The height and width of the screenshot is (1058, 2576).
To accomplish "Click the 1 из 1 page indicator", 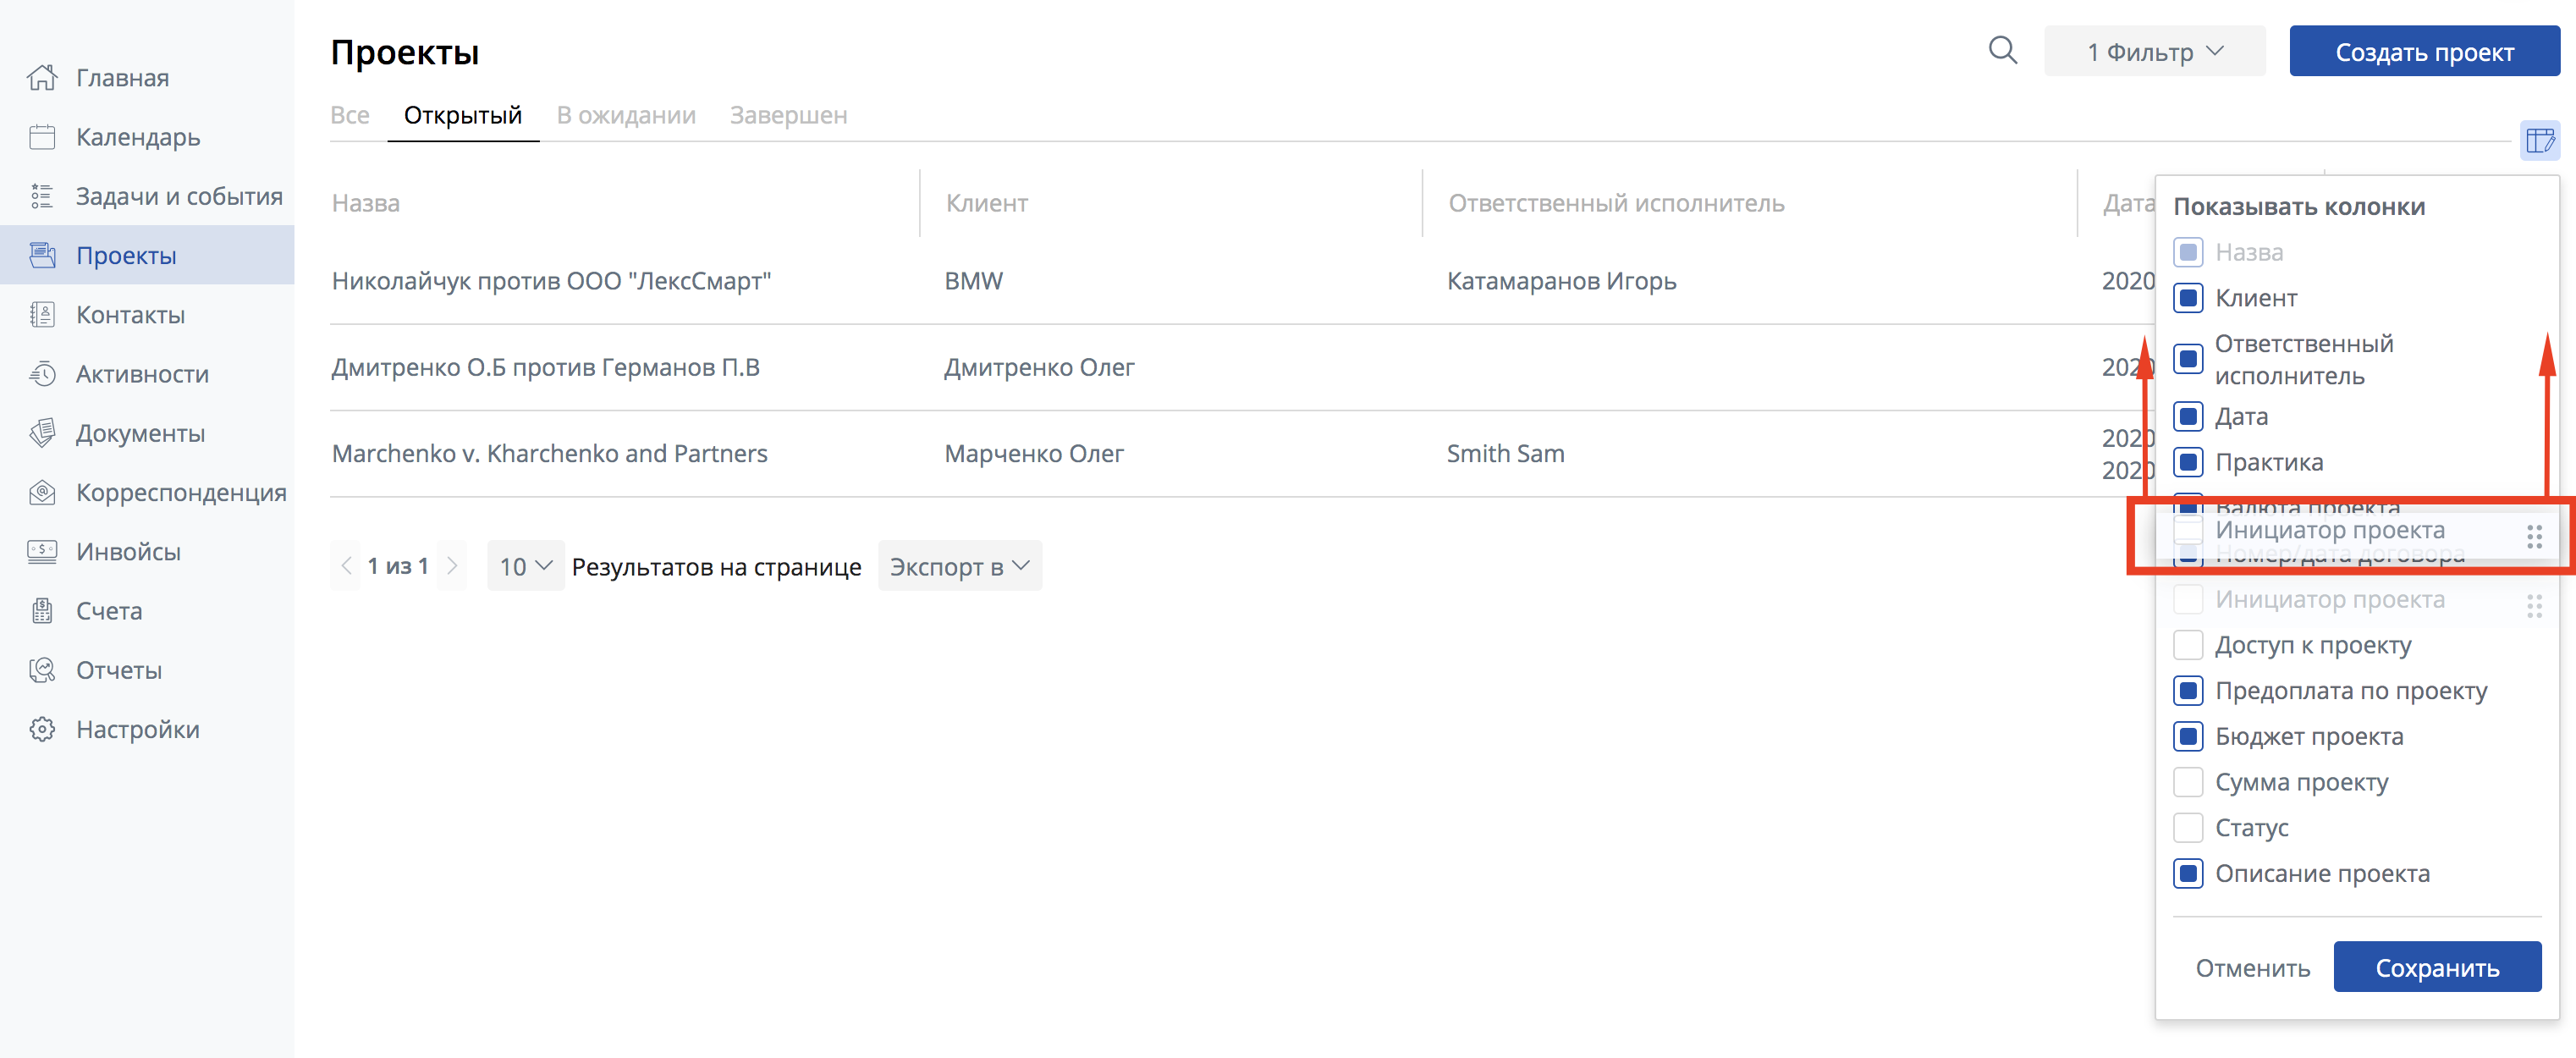I will (398, 566).
